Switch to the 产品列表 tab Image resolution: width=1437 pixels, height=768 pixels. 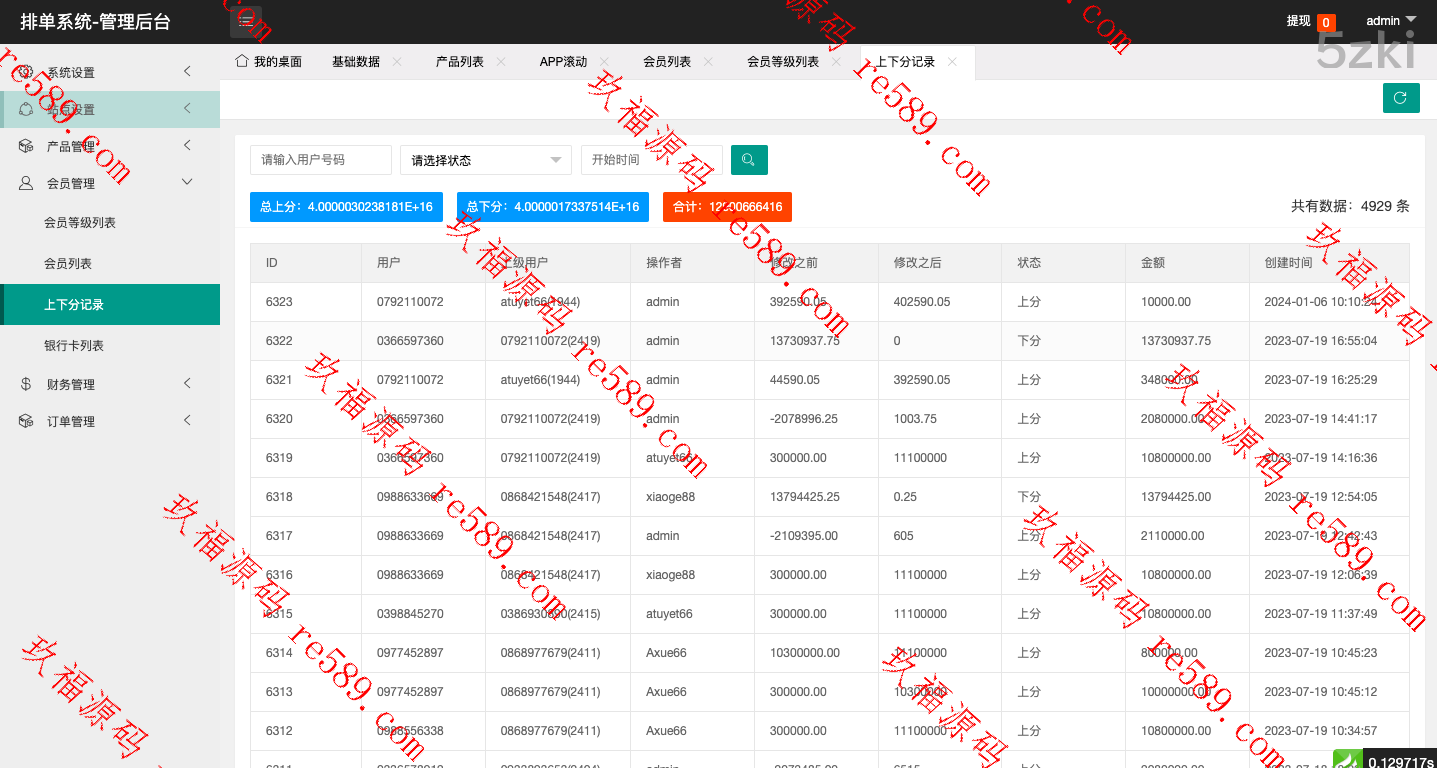click(459, 62)
